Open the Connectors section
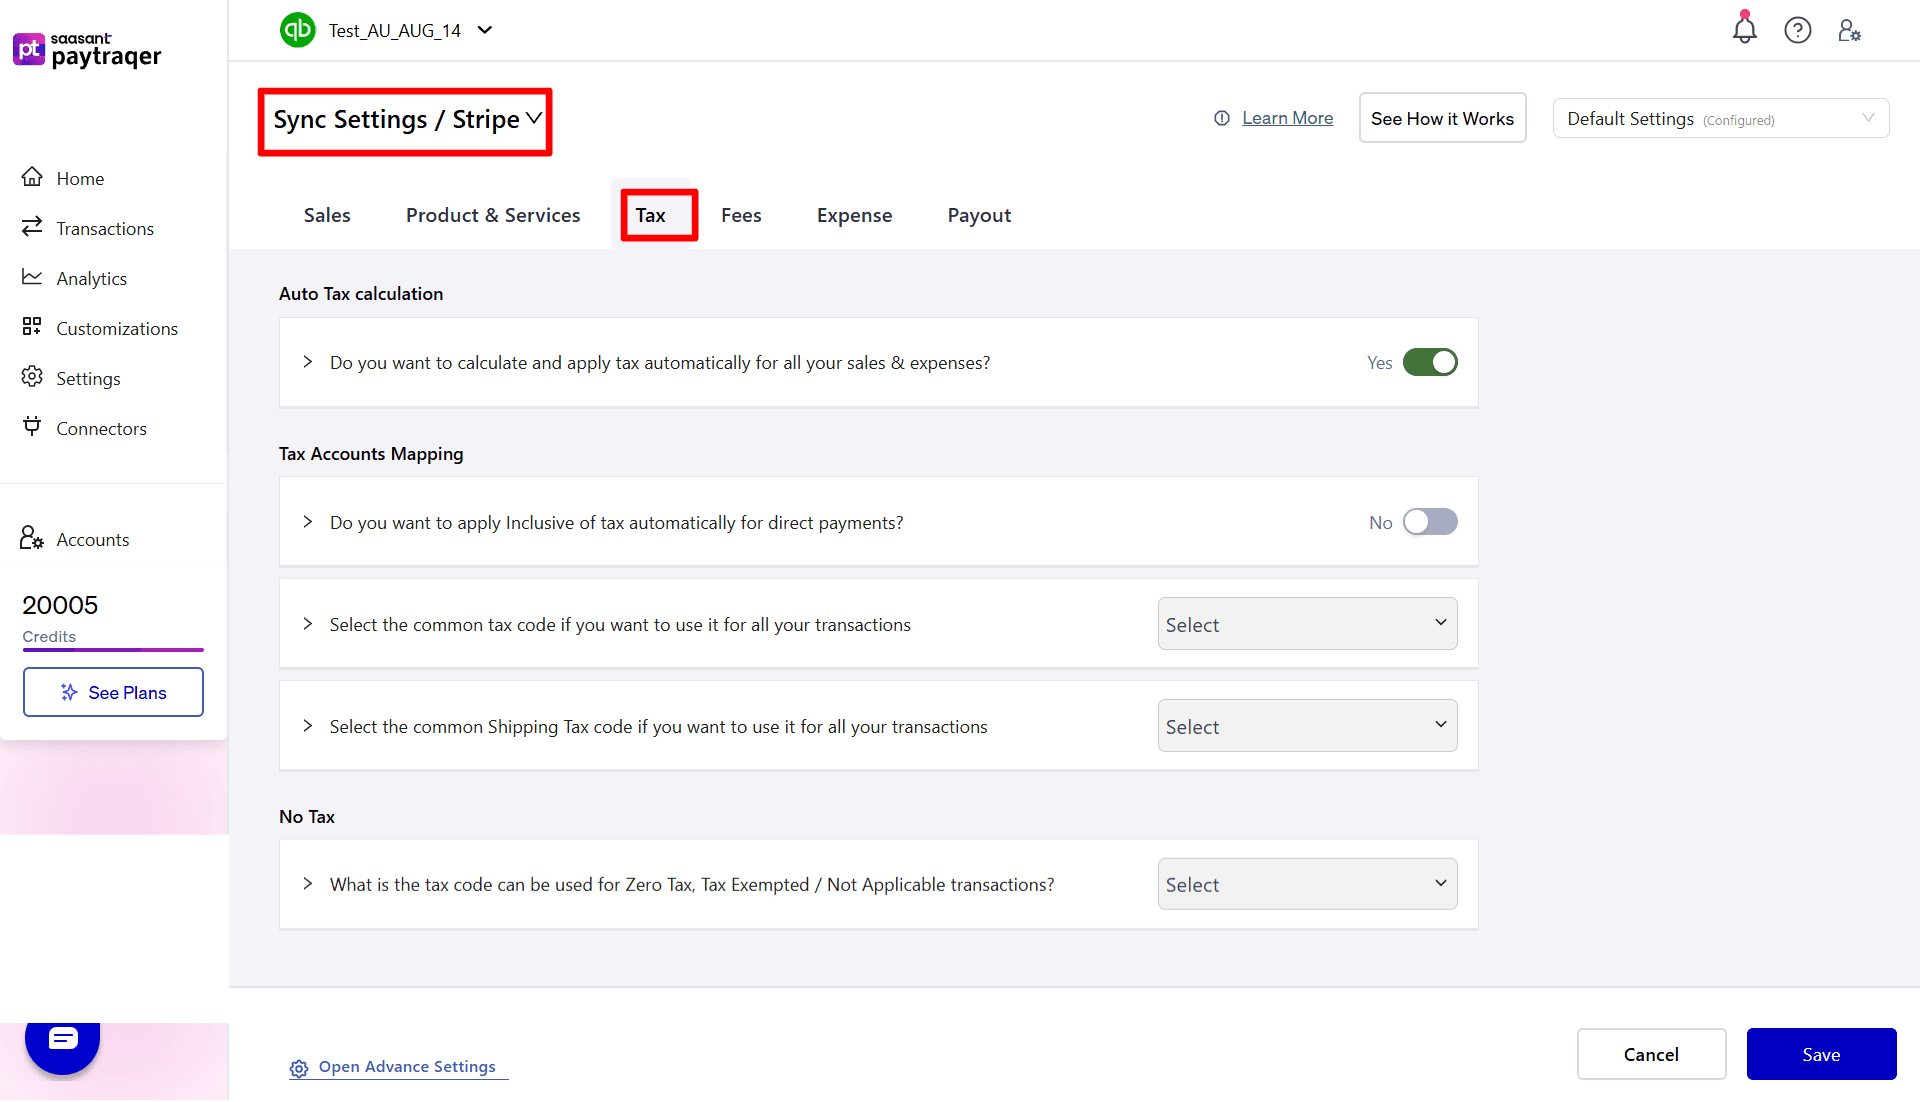This screenshot has width=1920, height=1102. click(101, 428)
